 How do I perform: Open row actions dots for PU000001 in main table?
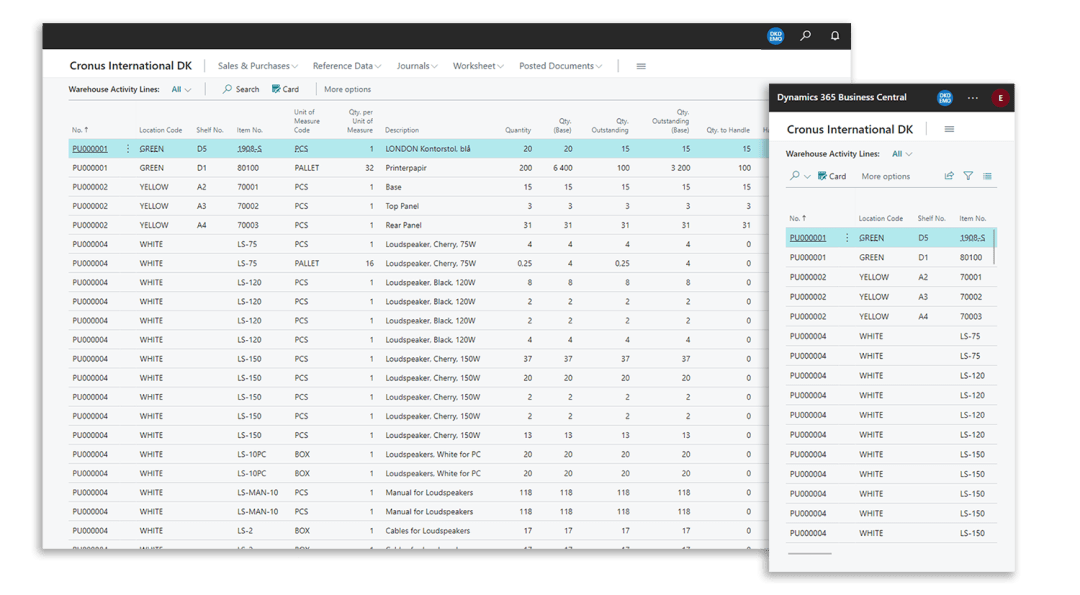click(128, 149)
